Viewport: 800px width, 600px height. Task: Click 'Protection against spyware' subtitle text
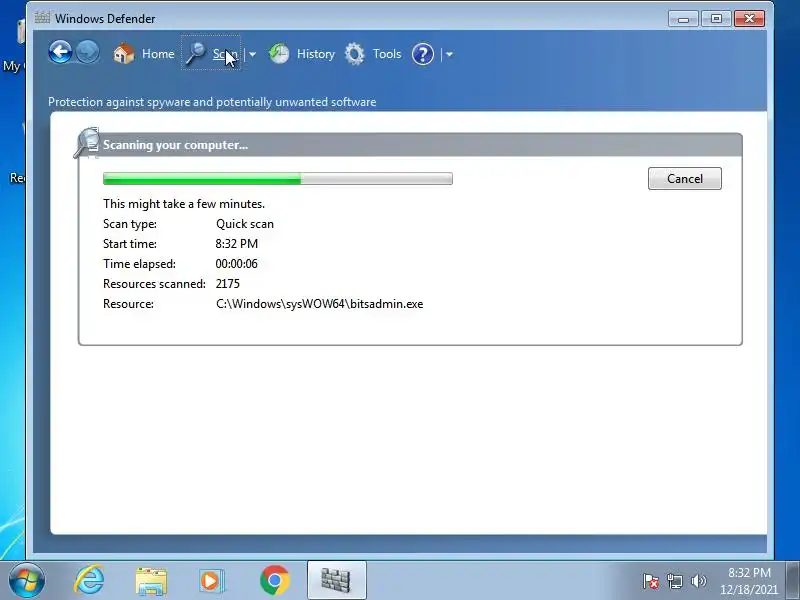pyautogui.click(x=212, y=102)
